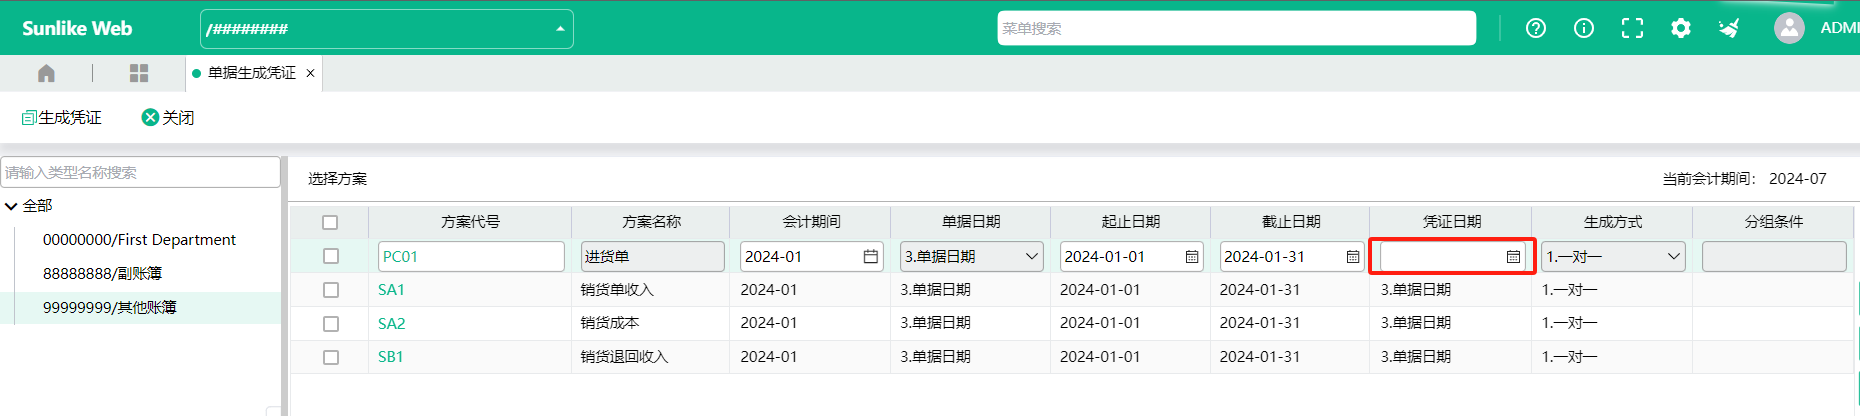
Task: Open the SB1 scheme link
Action: coord(390,357)
